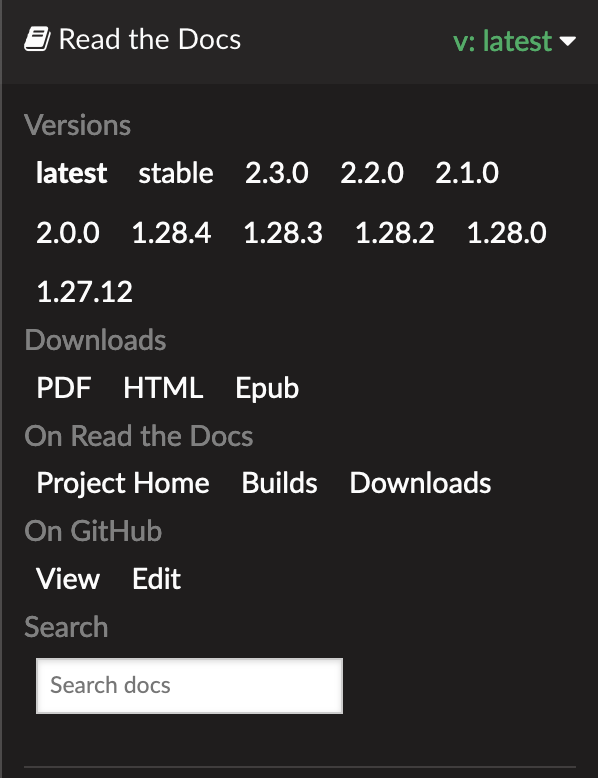The height and width of the screenshot is (778, 598).
Task: Open docs for version 2.2.0
Action: (372, 173)
